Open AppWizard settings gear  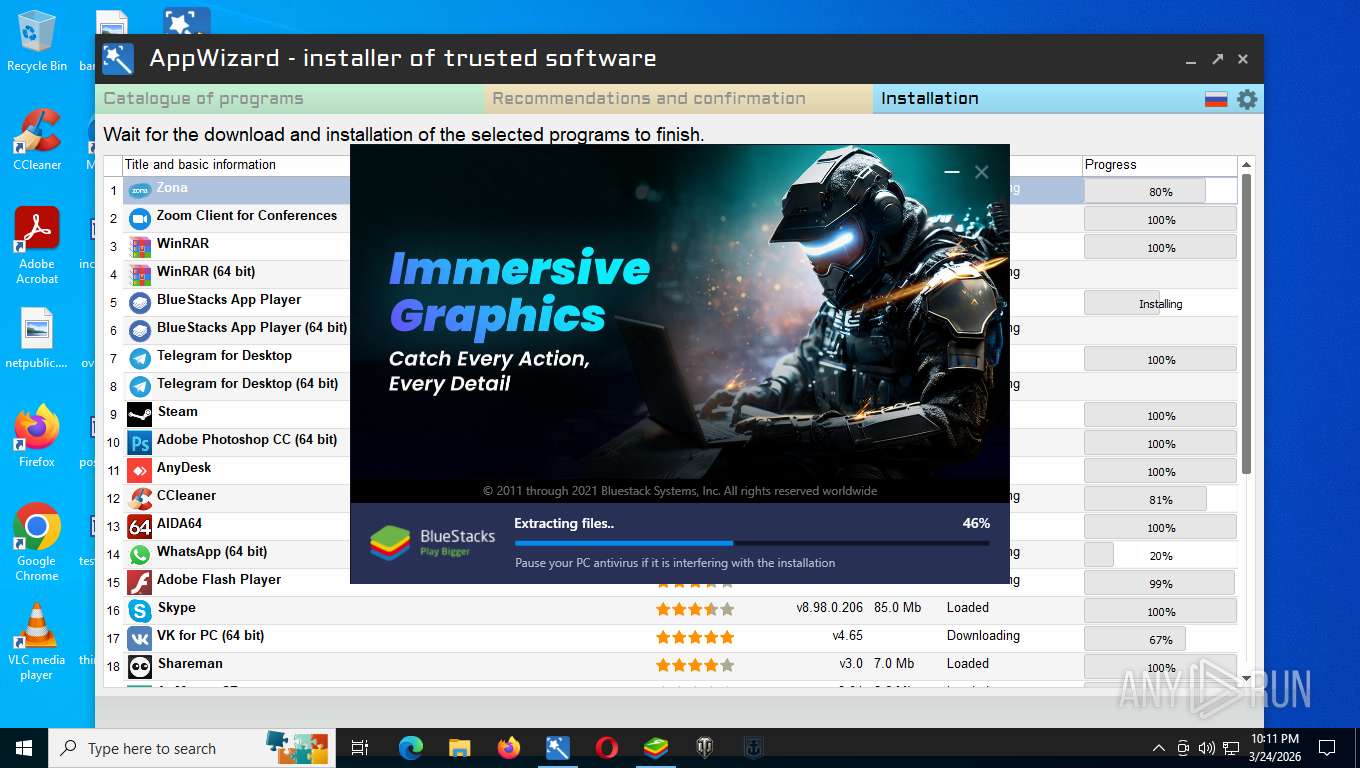click(1246, 99)
